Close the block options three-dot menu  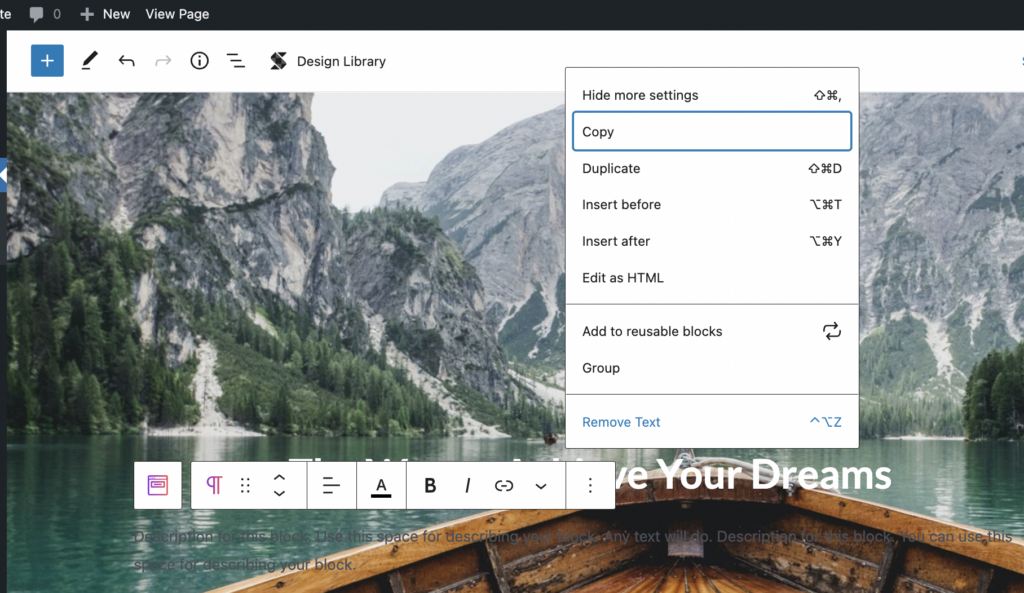590,485
